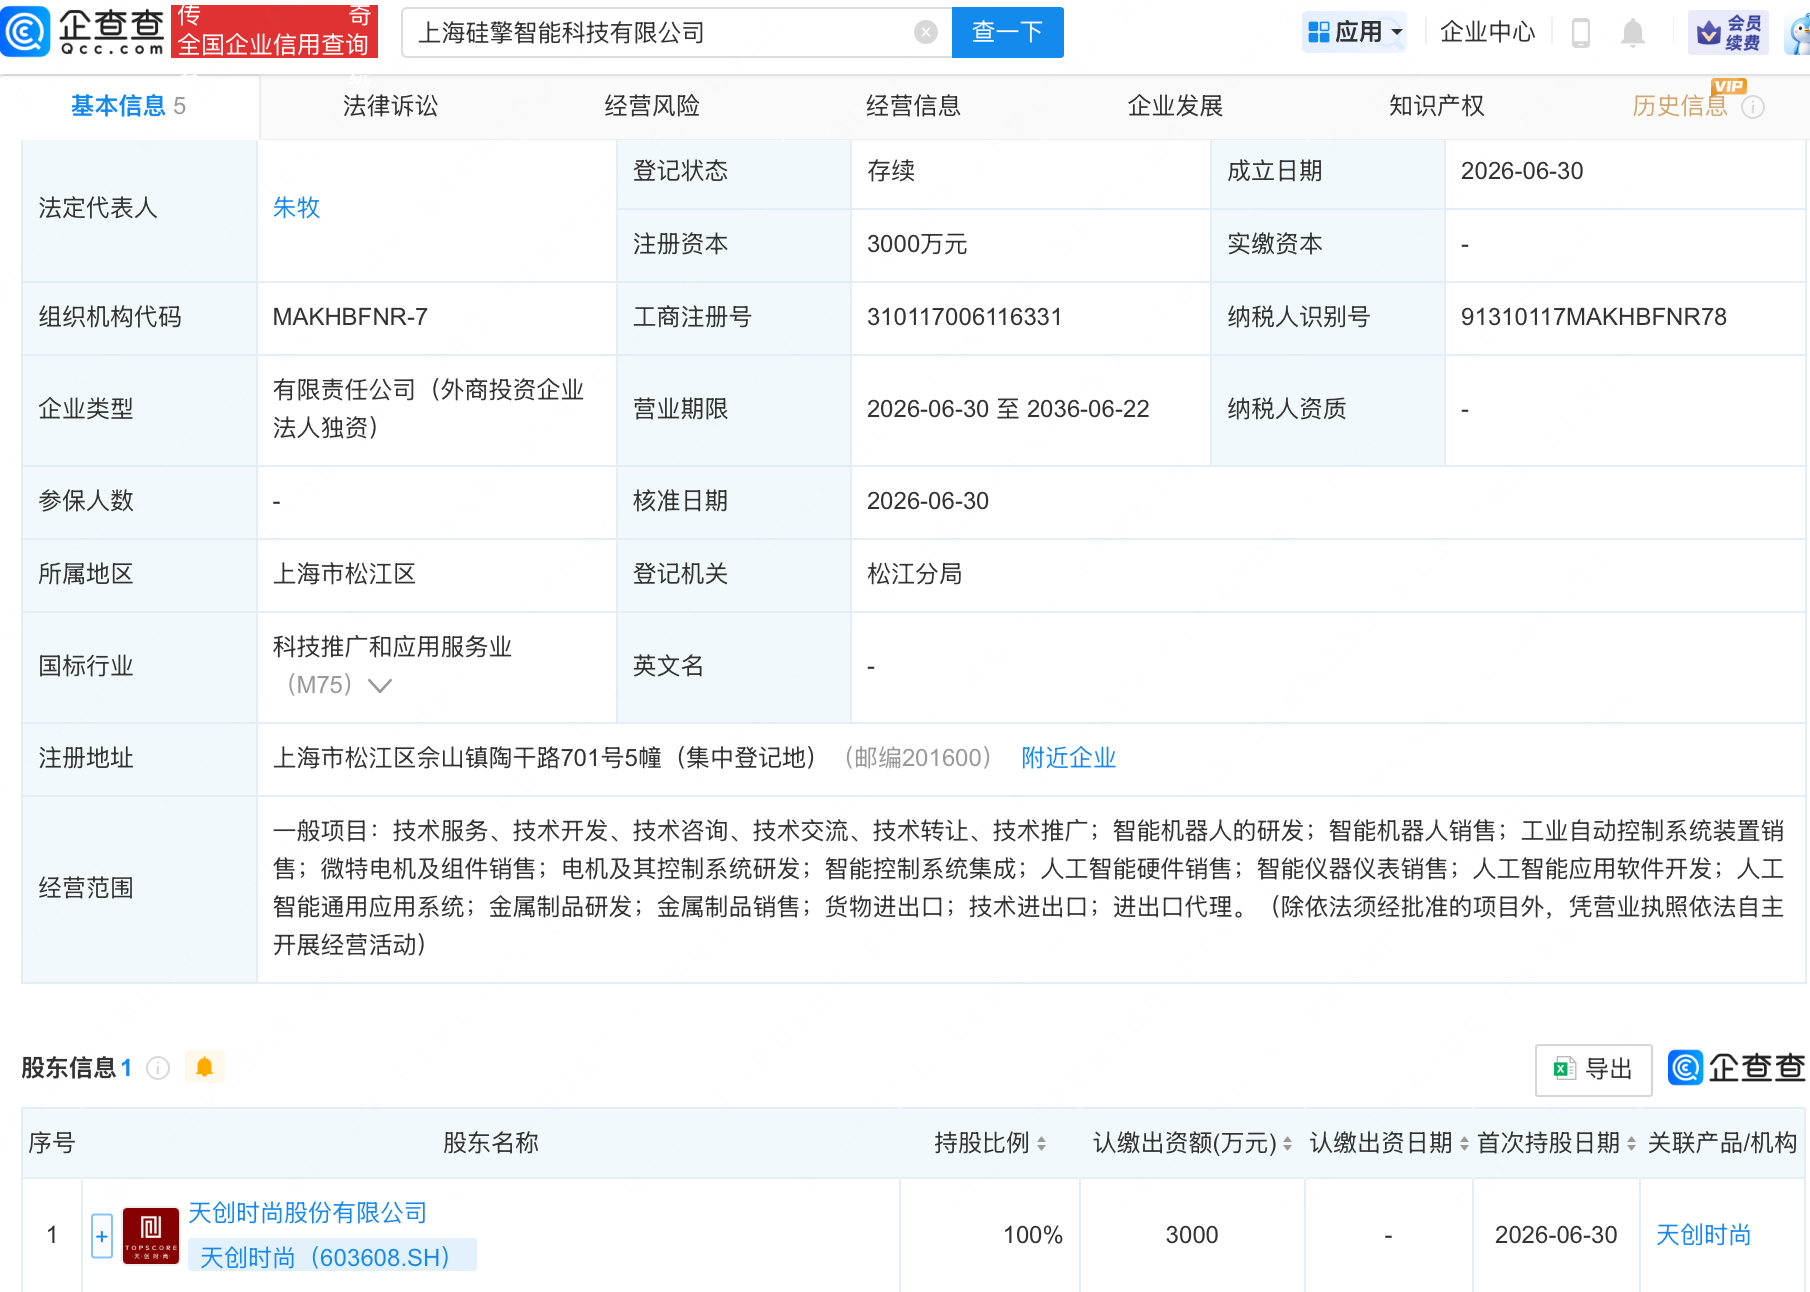
Task: Sort by 认缴出资日期 column
Action: [1464, 1143]
